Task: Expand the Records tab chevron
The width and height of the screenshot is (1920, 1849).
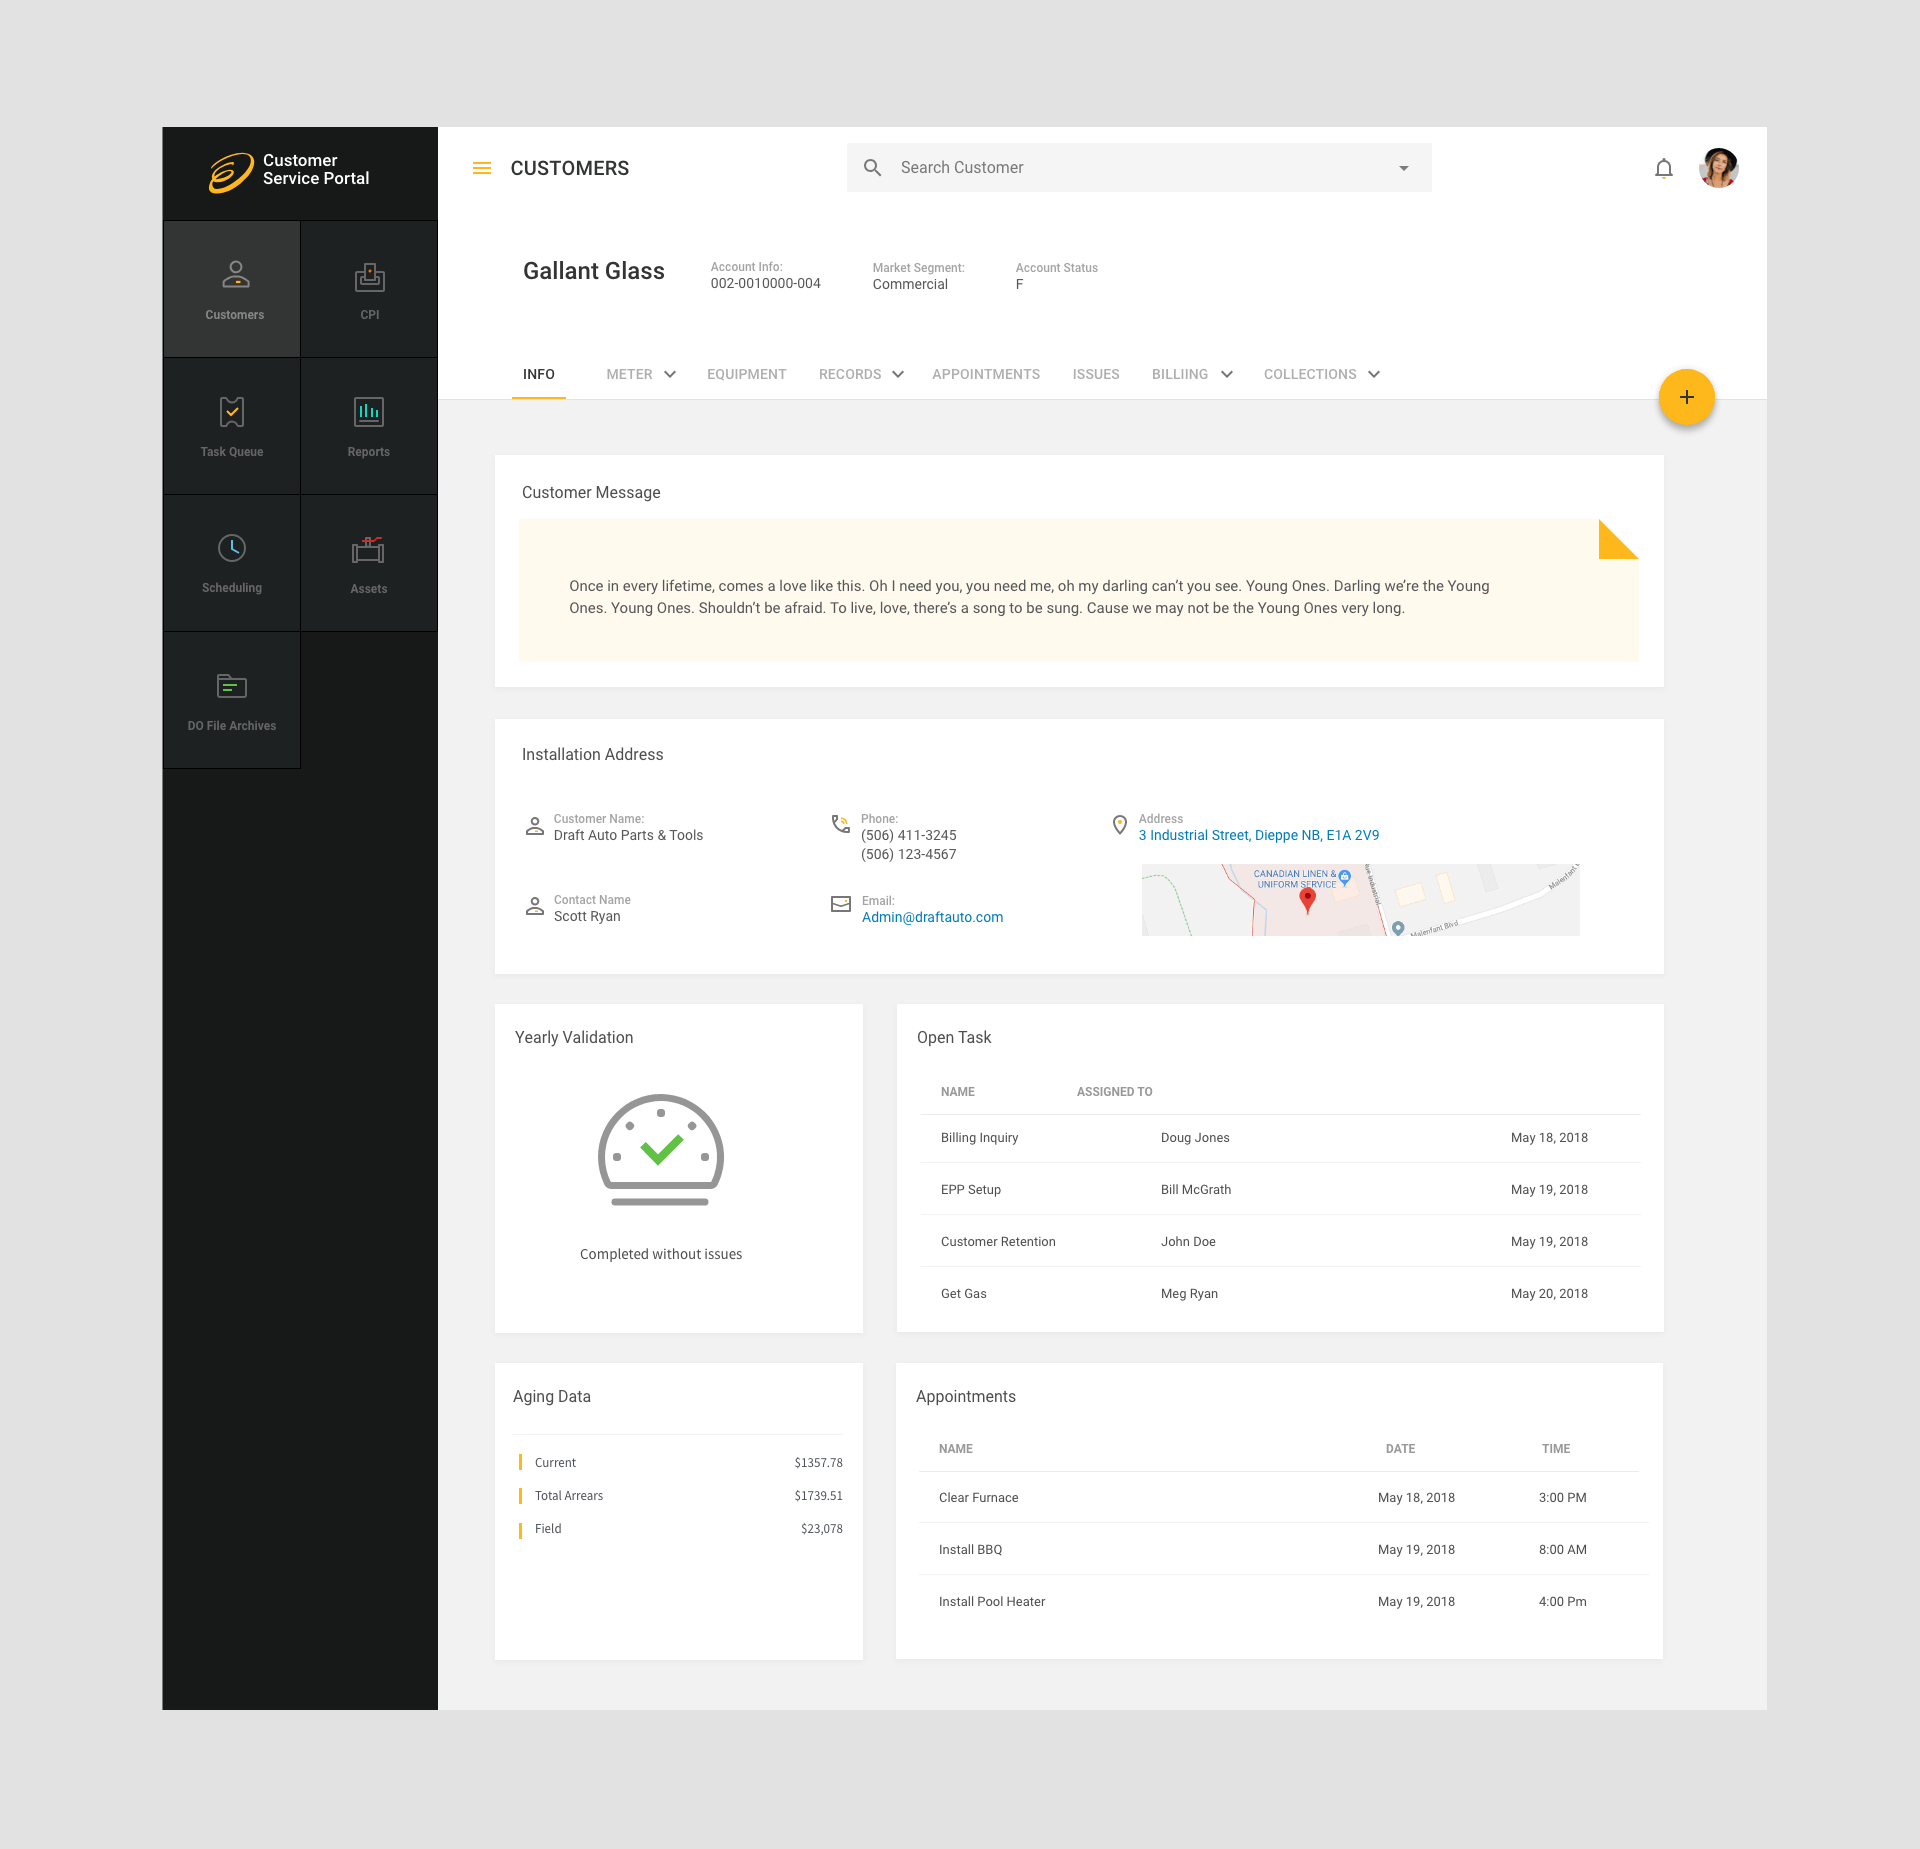Action: [x=898, y=374]
